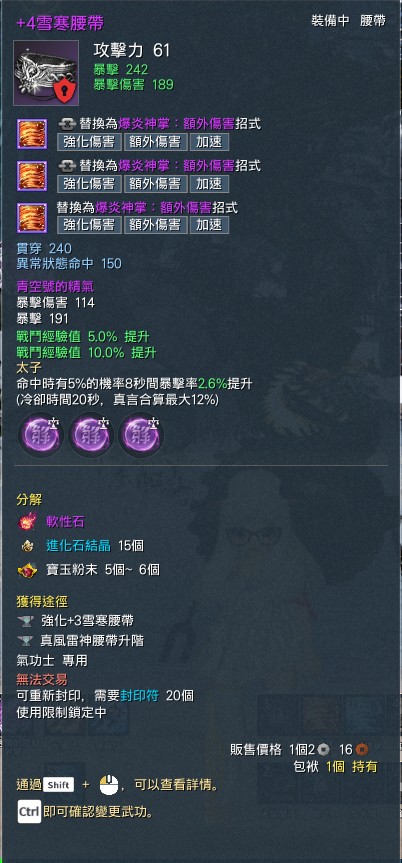Screen dimensions: 402x863
Task: Click the third purple gem socket orb
Action: (140, 435)
